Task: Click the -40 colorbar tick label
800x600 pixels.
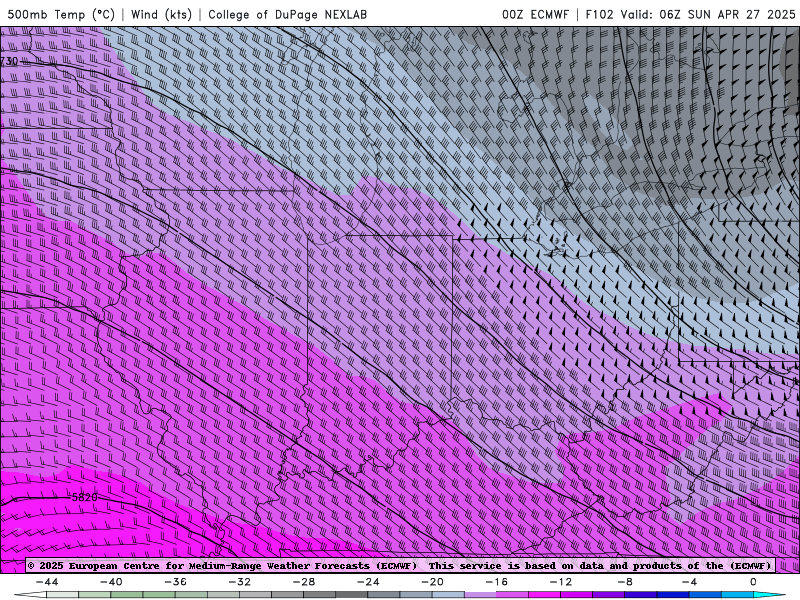Action: [x=111, y=582]
